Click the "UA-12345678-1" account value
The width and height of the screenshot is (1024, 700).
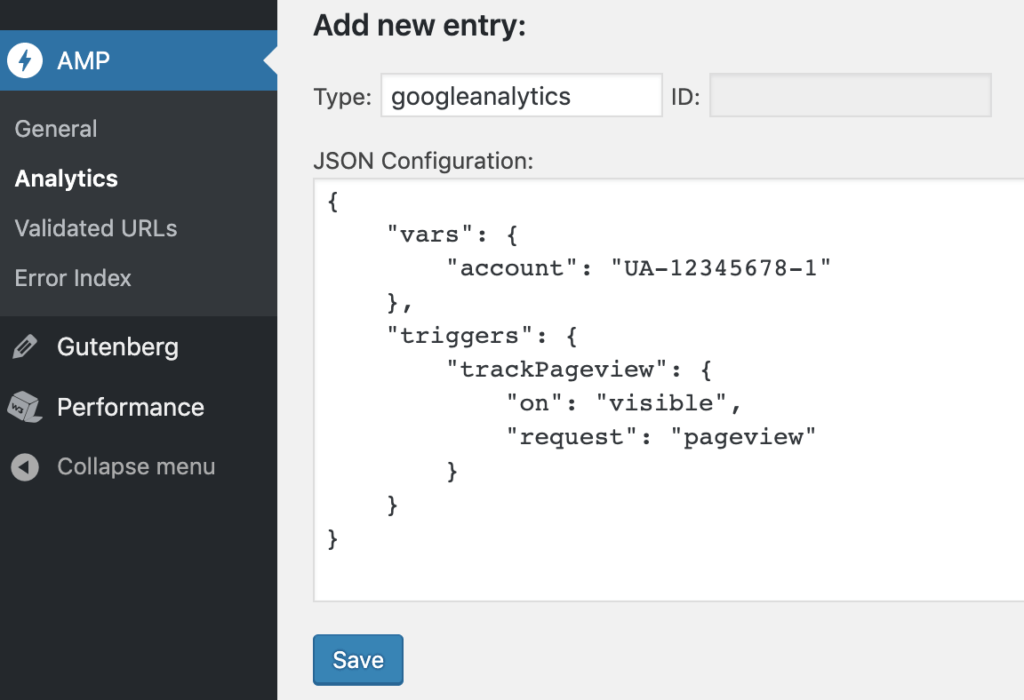coord(721,268)
